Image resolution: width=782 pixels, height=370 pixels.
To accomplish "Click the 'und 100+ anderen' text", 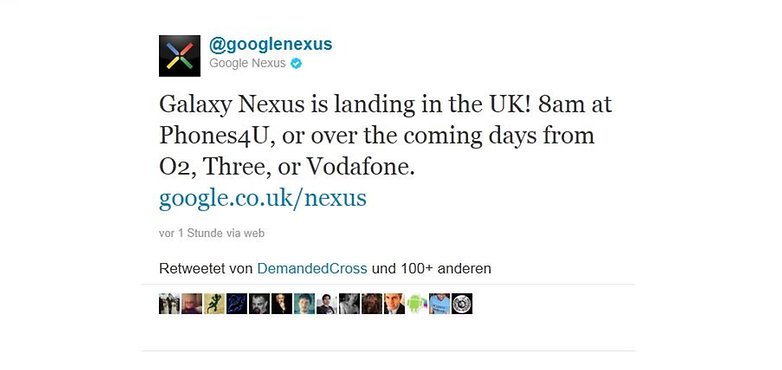I will tap(431, 269).
